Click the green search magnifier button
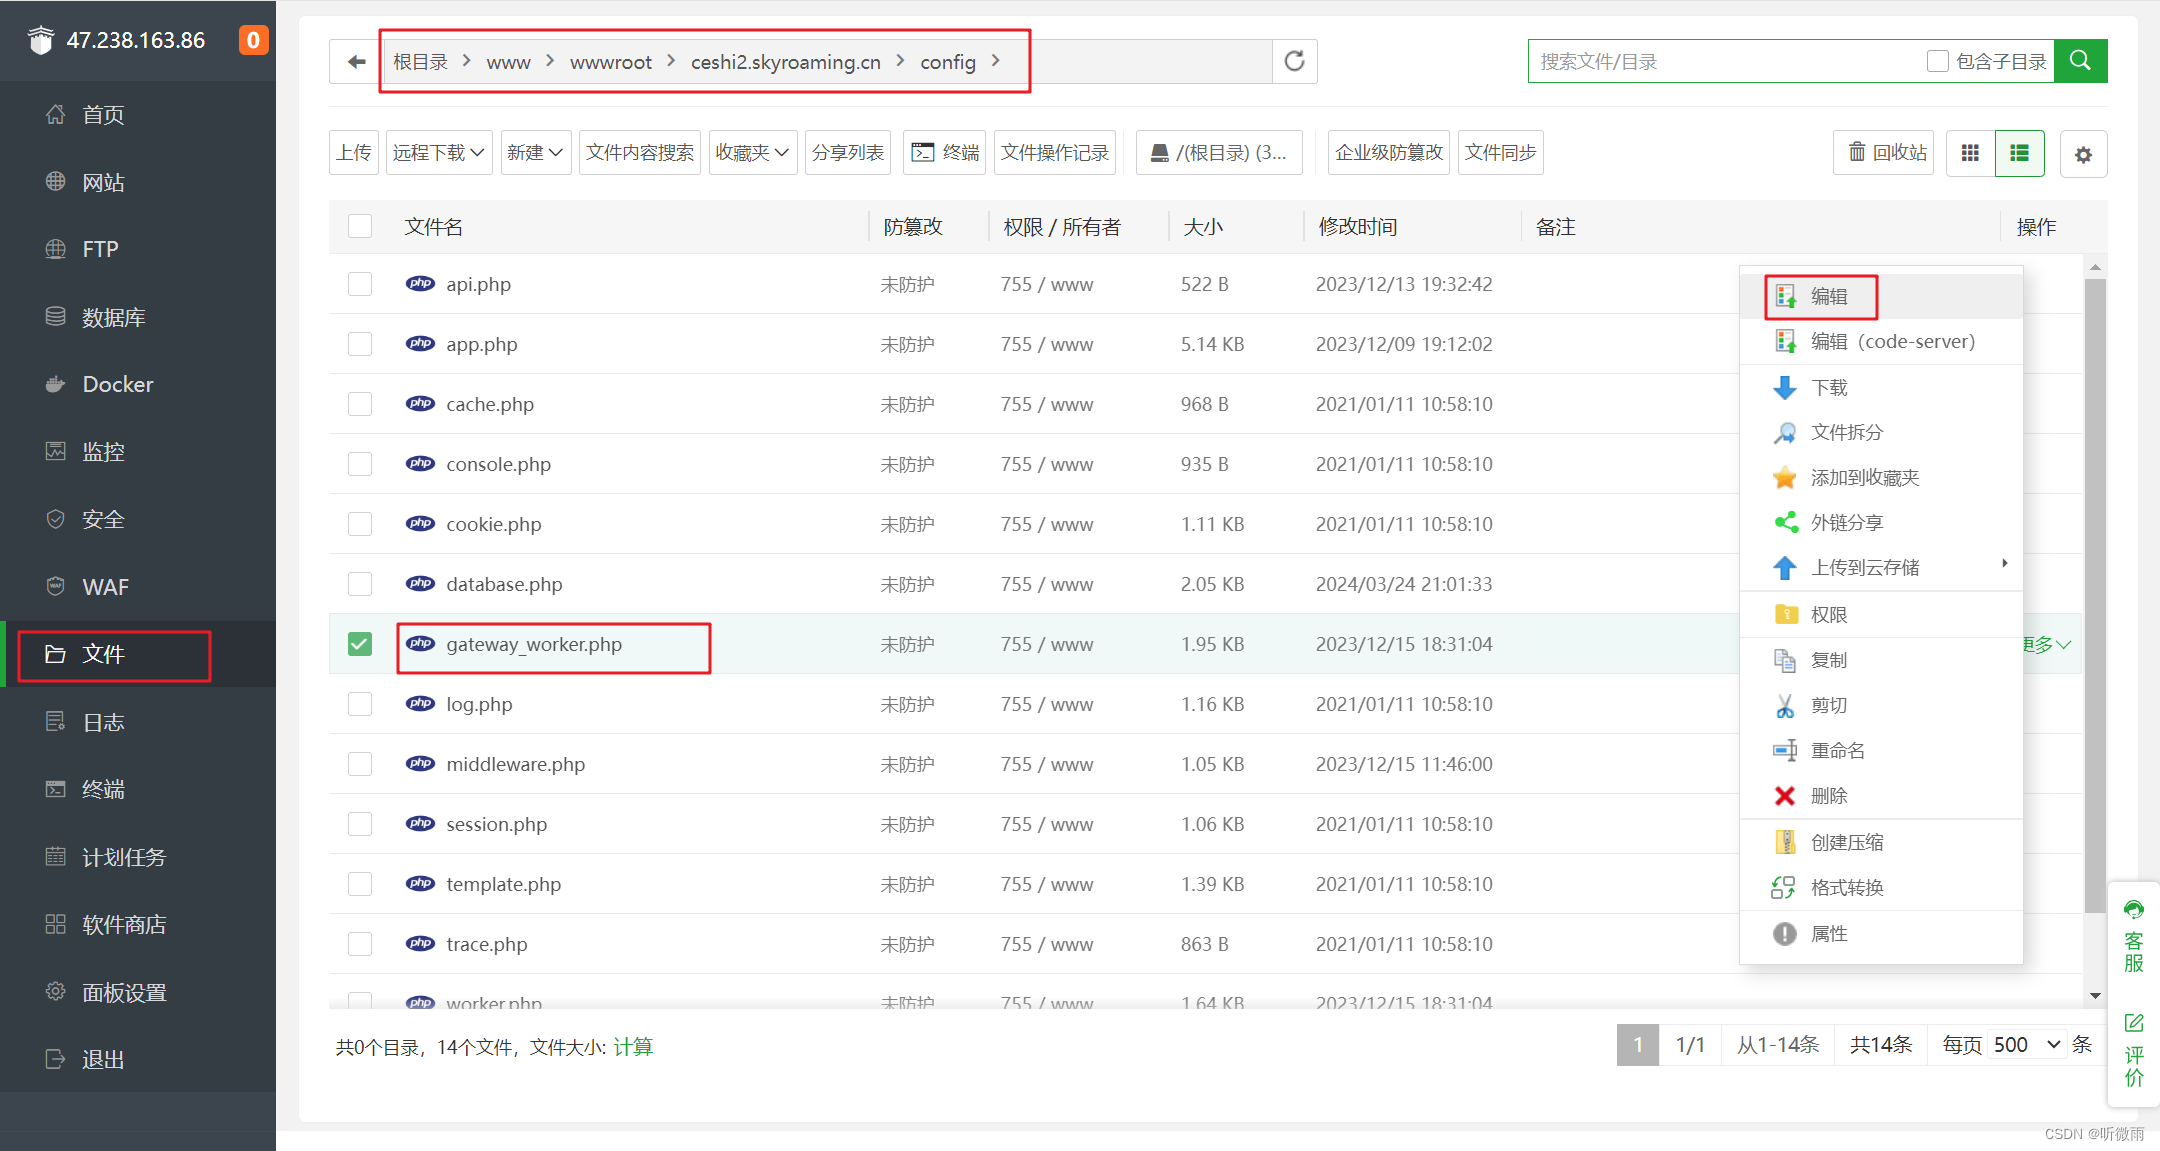Image resolution: width=2160 pixels, height=1151 pixels. click(x=2080, y=61)
